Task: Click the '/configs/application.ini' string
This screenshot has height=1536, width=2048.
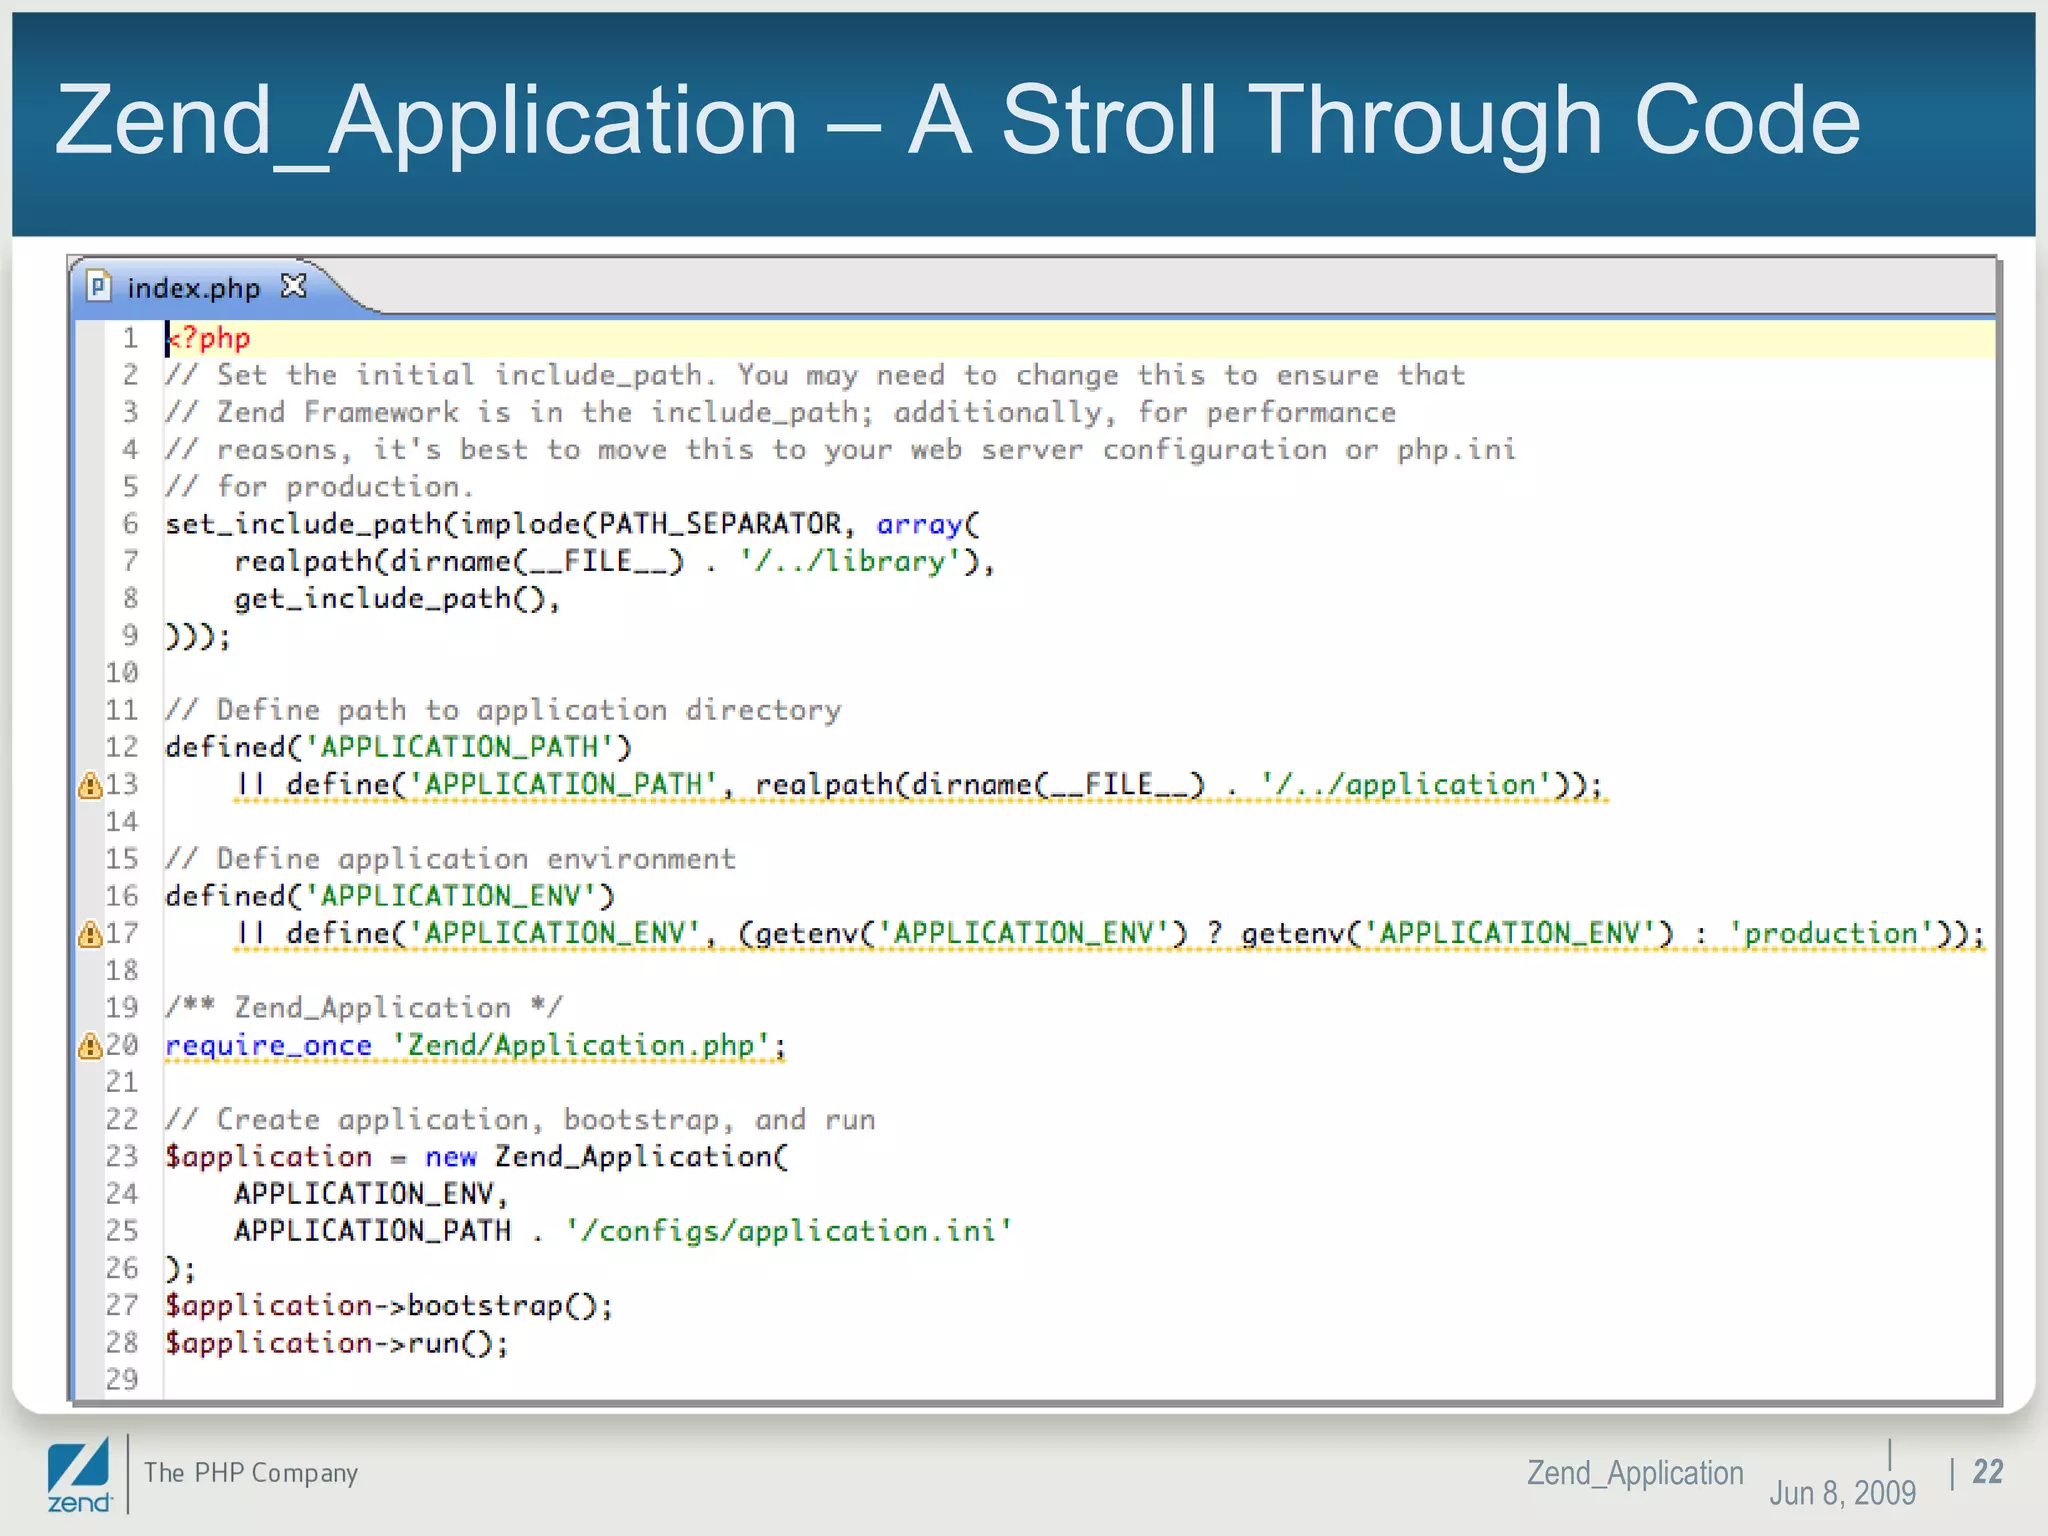Action: click(789, 1231)
